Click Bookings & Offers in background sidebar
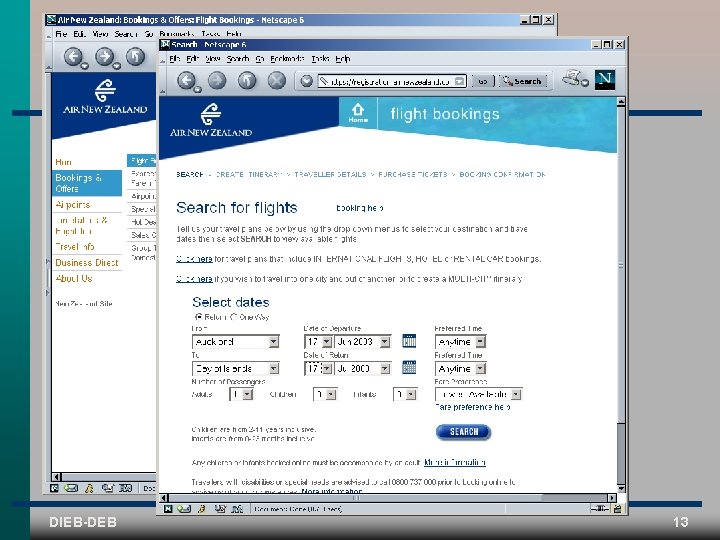Viewport: 720px width, 540px height. click(87, 183)
